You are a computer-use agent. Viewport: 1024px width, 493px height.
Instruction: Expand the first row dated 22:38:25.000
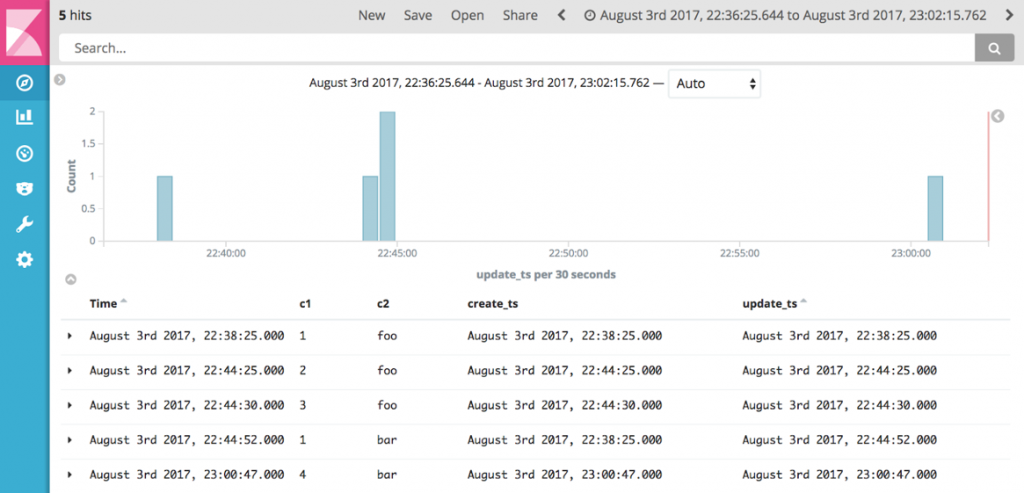click(69, 336)
